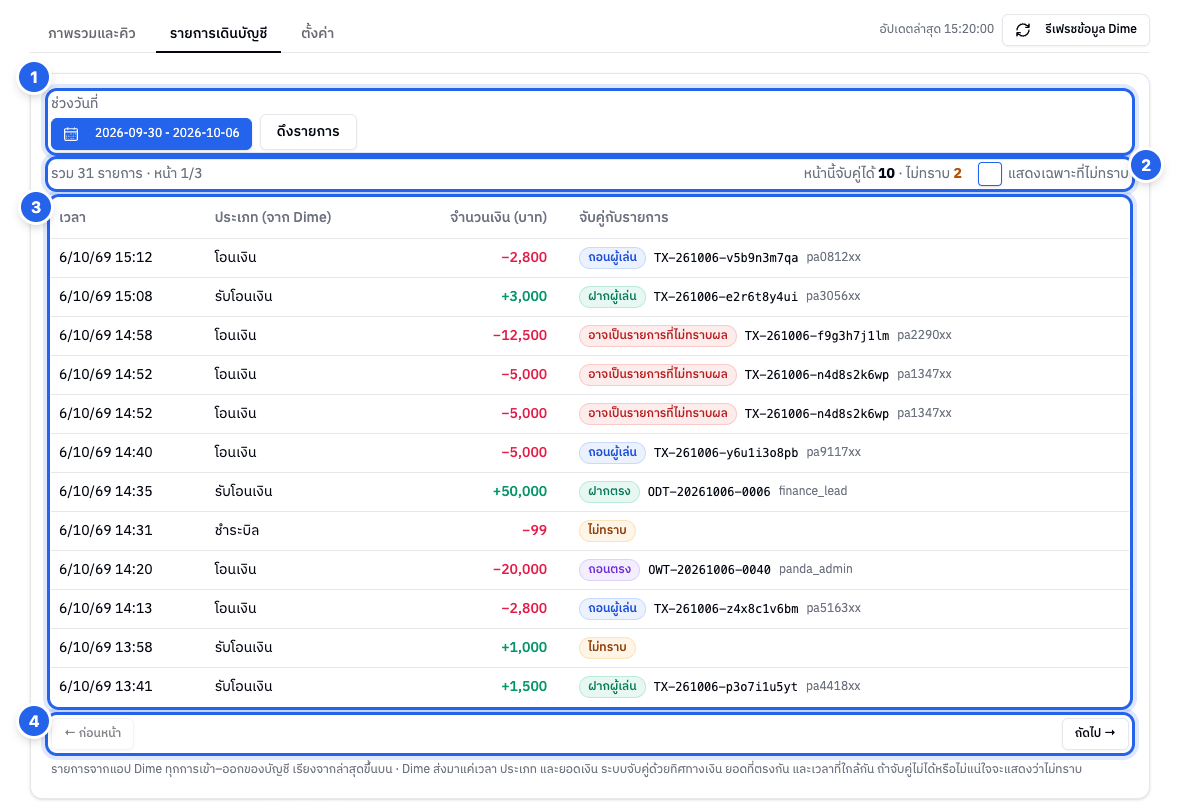Click the เวลา column header
This screenshot has height=812, width=1180.
click(x=72, y=217)
